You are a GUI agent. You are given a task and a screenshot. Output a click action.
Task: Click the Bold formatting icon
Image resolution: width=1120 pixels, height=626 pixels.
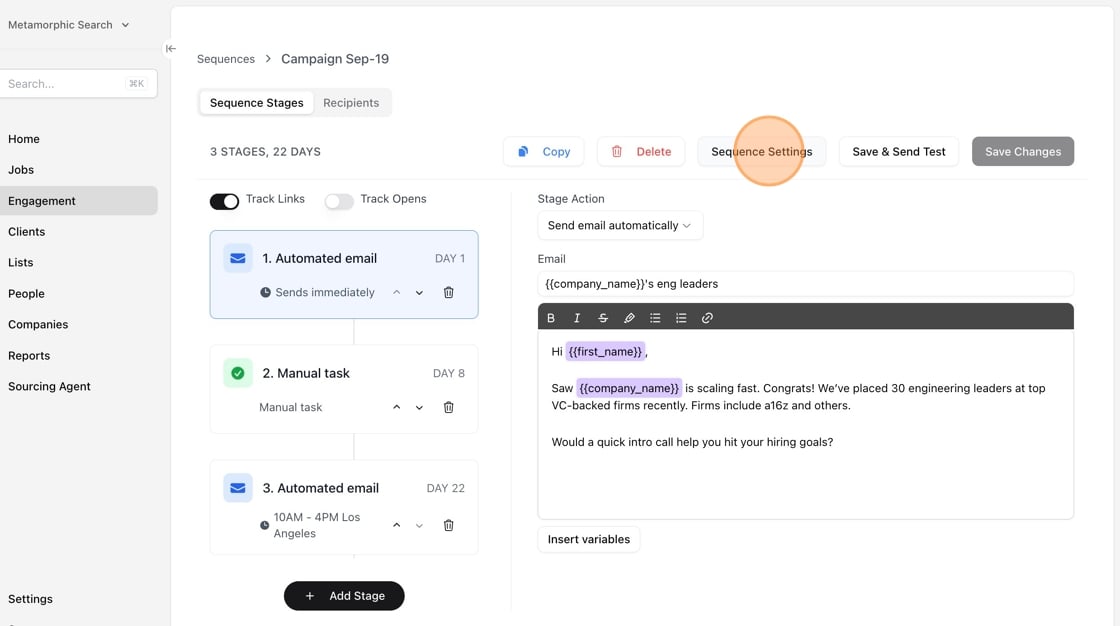[x=551, y=318]
